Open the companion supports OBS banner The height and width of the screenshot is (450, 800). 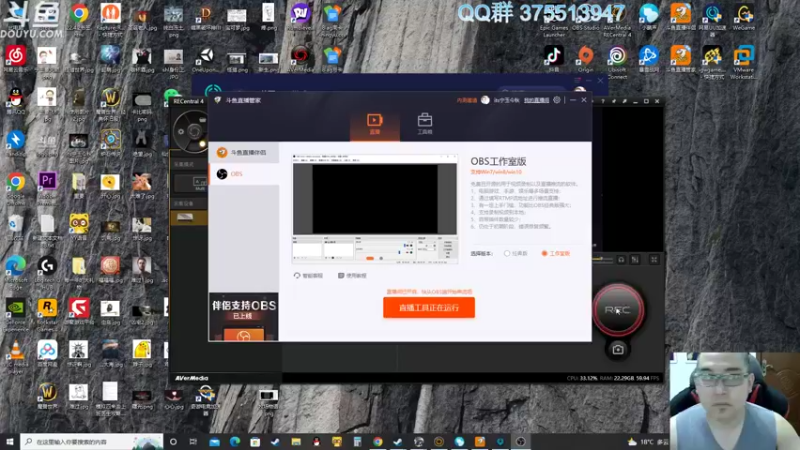244,316
